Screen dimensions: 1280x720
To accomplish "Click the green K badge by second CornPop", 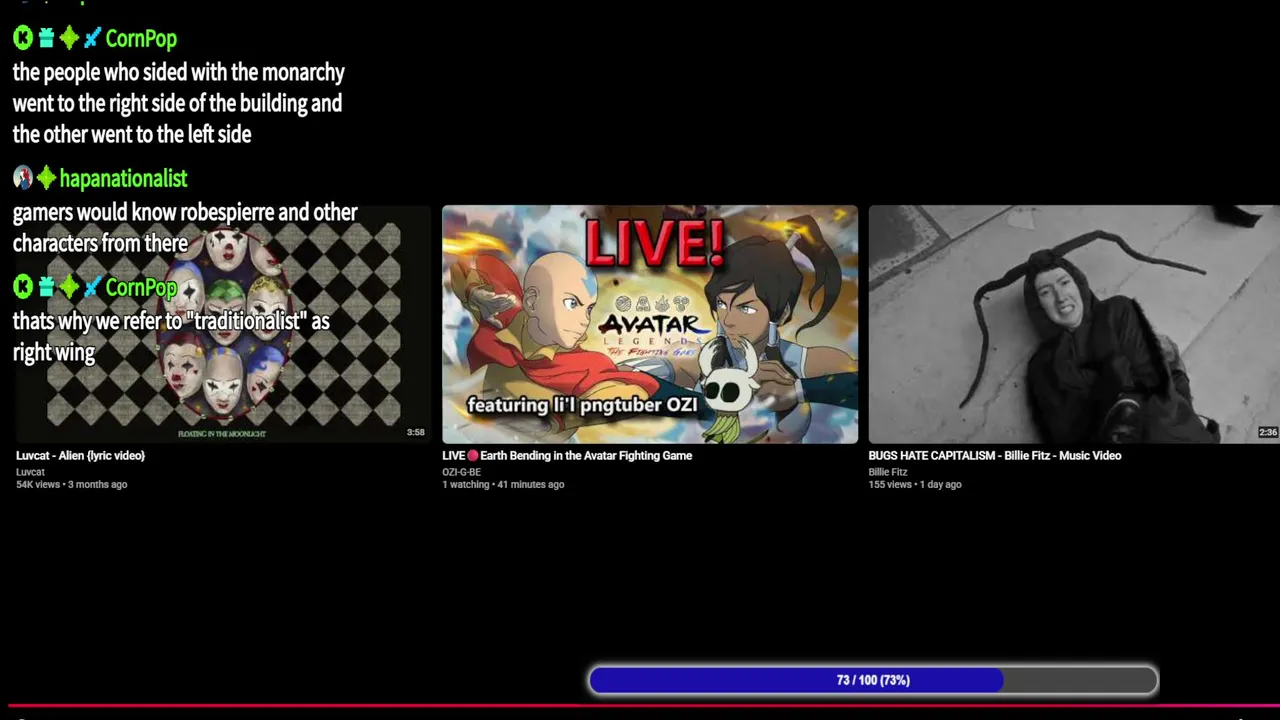I will pyautogui.click(x=23, y=288).
